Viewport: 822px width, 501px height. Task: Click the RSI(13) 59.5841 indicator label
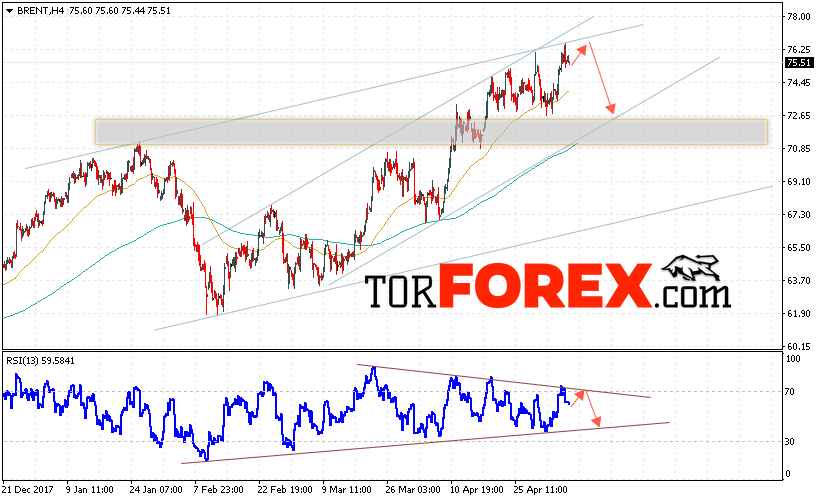[x=40, y=361]
